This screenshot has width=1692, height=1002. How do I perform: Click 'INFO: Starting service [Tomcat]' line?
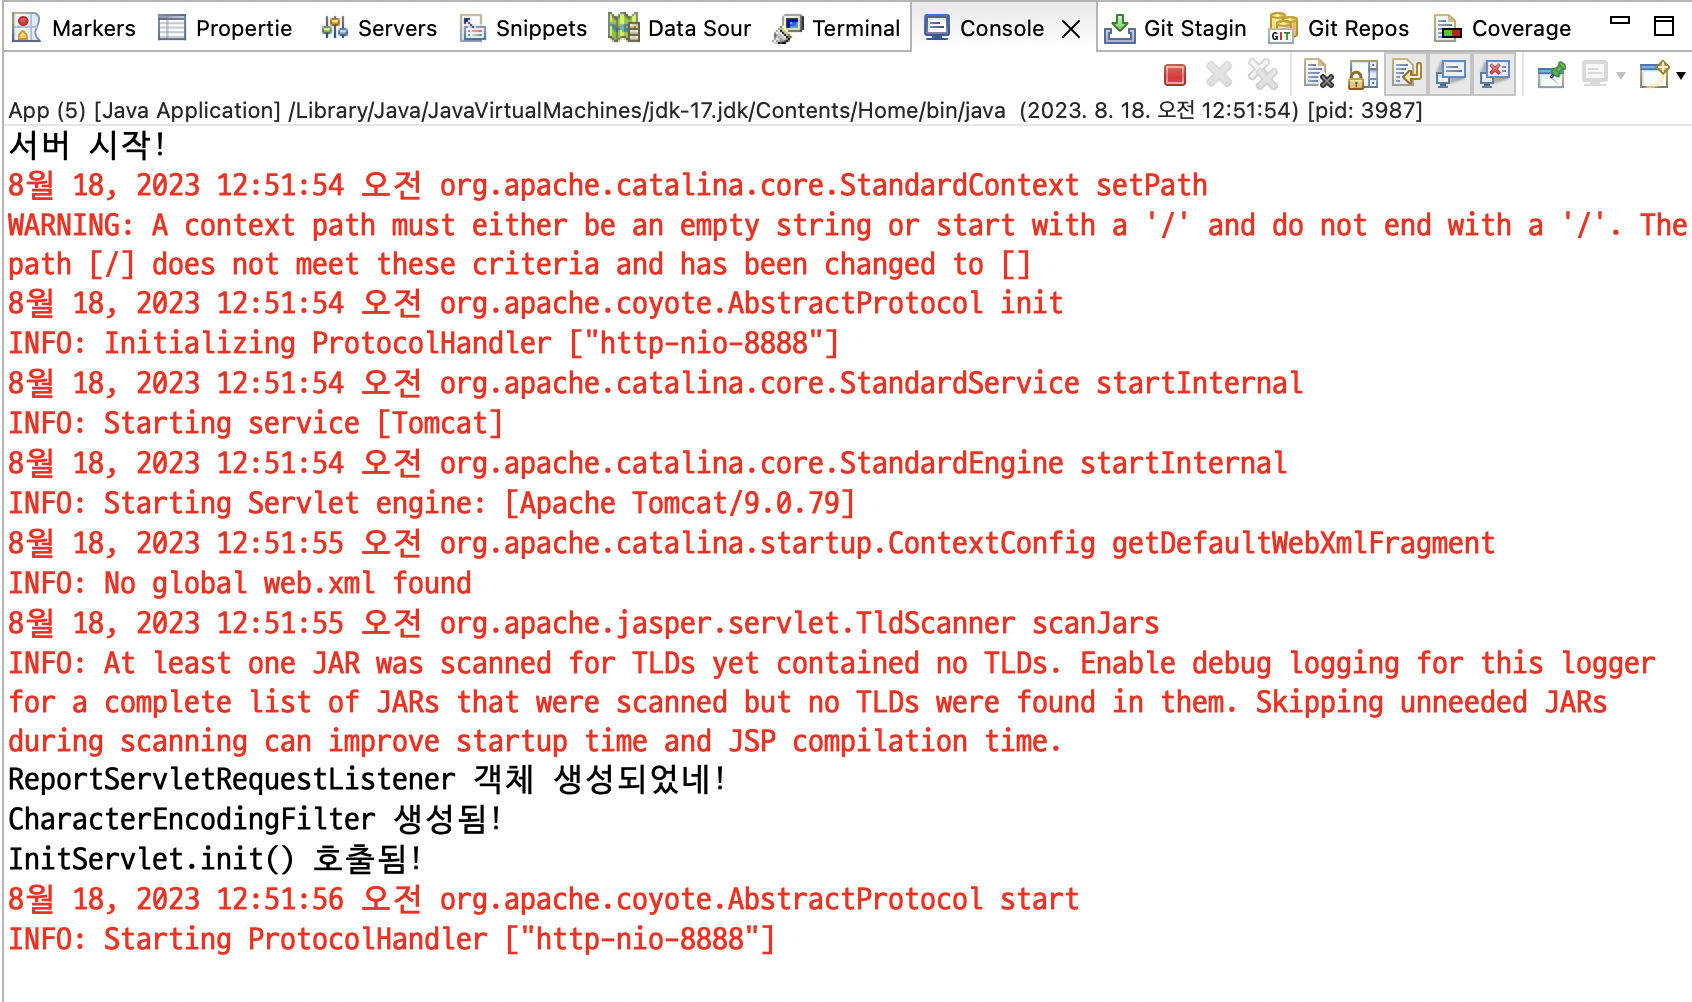[x=255, y=423]
